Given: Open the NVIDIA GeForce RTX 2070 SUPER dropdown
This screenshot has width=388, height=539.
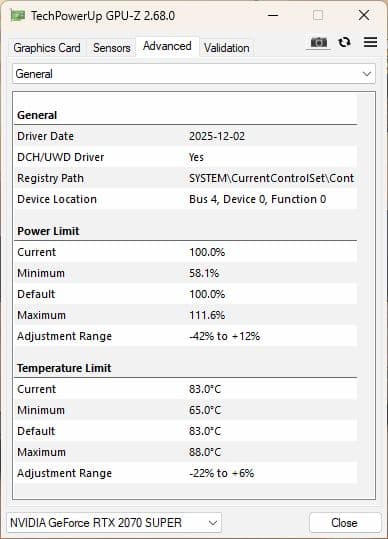Looking at the screenshot, I should pos(114,523).
